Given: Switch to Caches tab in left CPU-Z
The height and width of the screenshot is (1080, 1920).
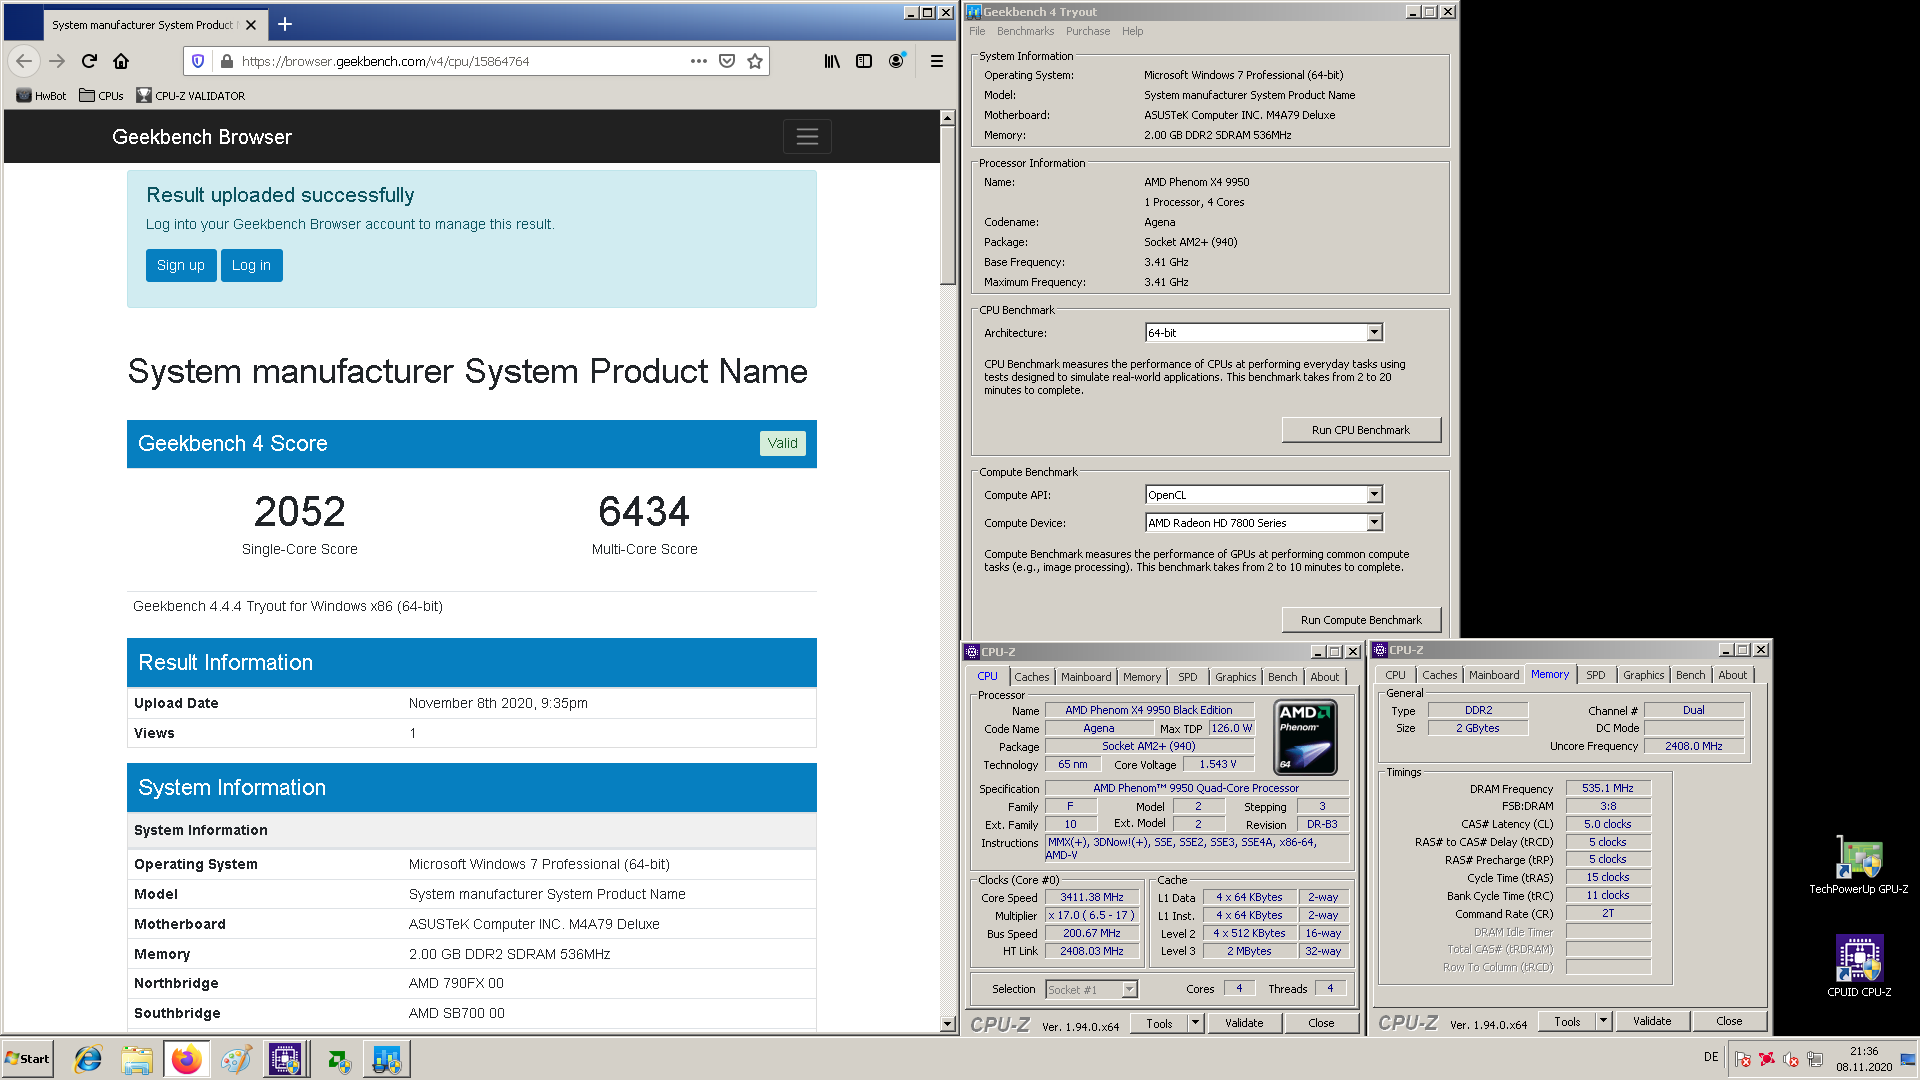Looking at the screenshot, I should click(1031, 677).
